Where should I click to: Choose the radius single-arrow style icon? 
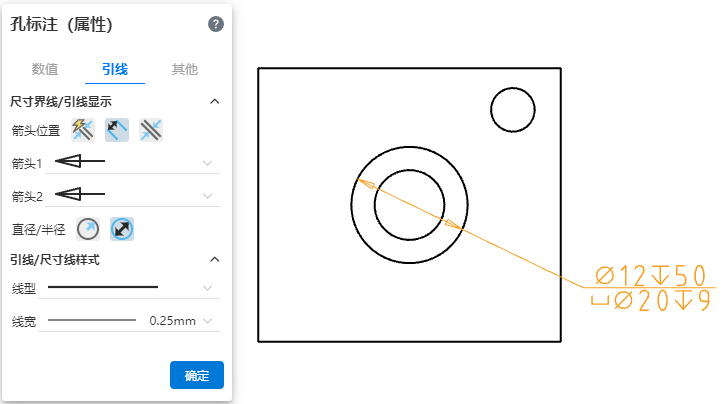[x=88, y=229]
